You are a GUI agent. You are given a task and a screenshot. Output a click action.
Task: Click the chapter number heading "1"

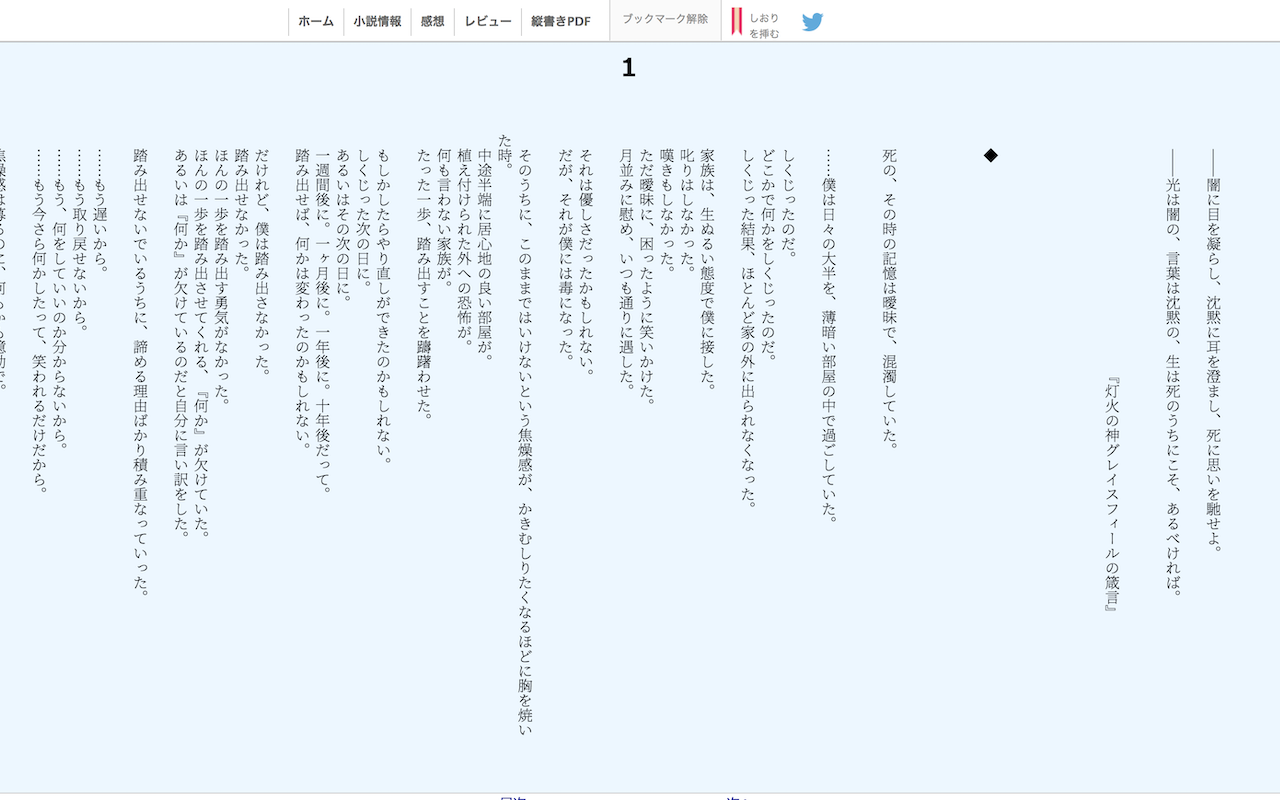(x=628, y=68)
